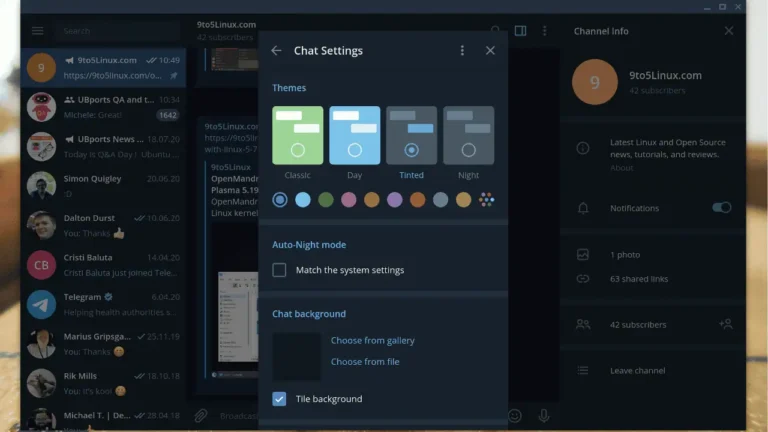This screenshot has height=432, width=768.
Task: Click the photo icon beside 1 photo
Action: coord(583,255)
